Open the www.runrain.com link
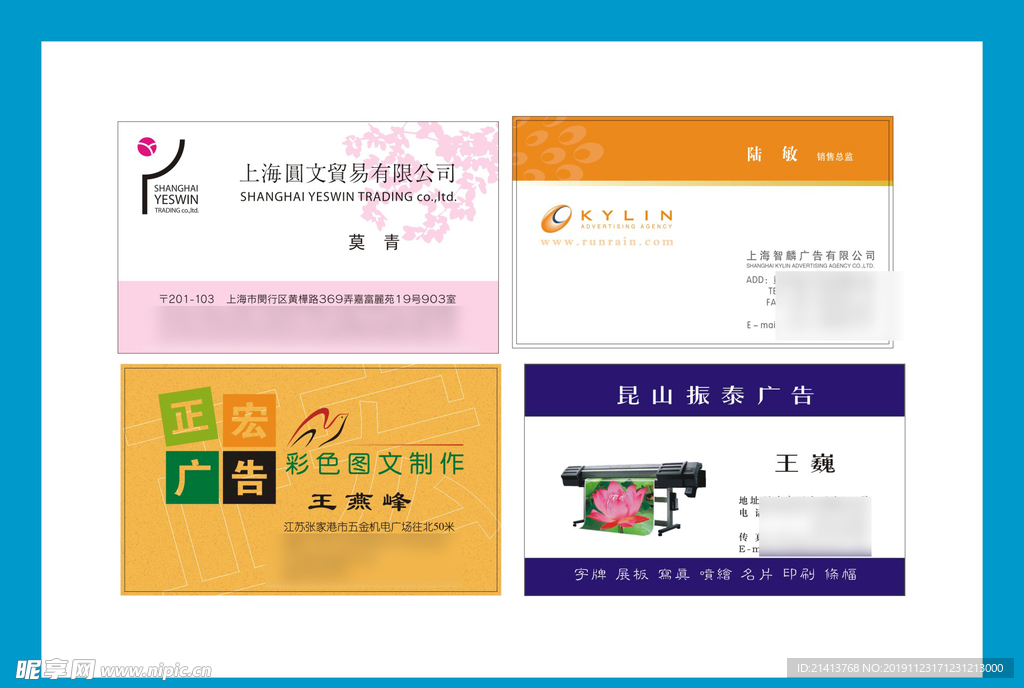 click(x=606, y=242)
